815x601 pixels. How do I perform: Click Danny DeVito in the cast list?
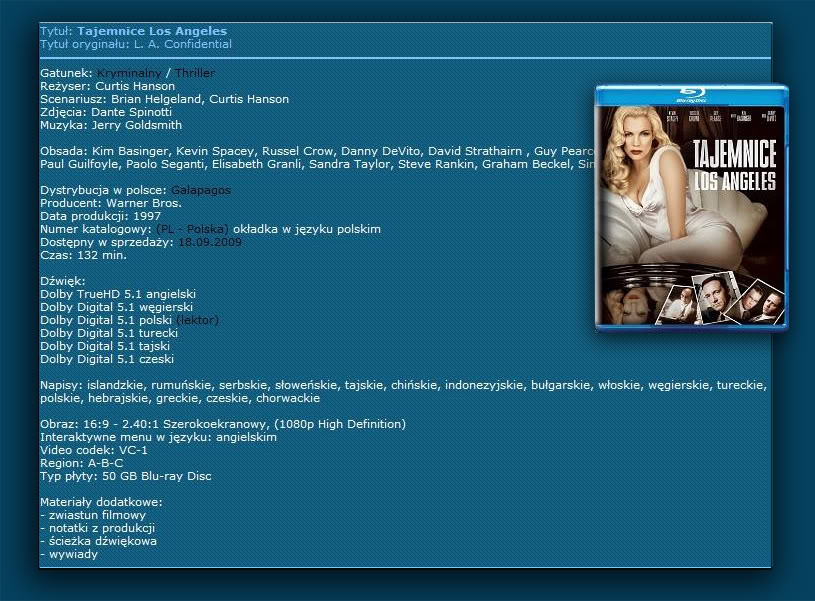[380, 151]
